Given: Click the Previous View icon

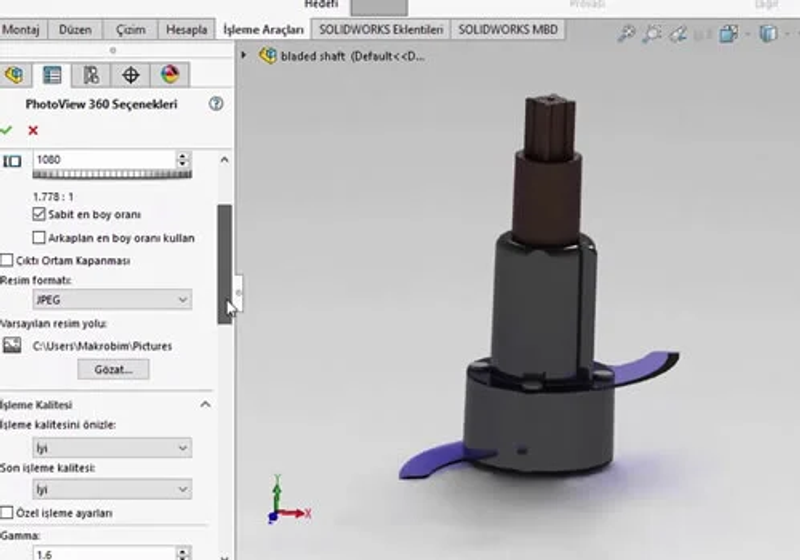Looking at the screenshot, I should (678, 34).
